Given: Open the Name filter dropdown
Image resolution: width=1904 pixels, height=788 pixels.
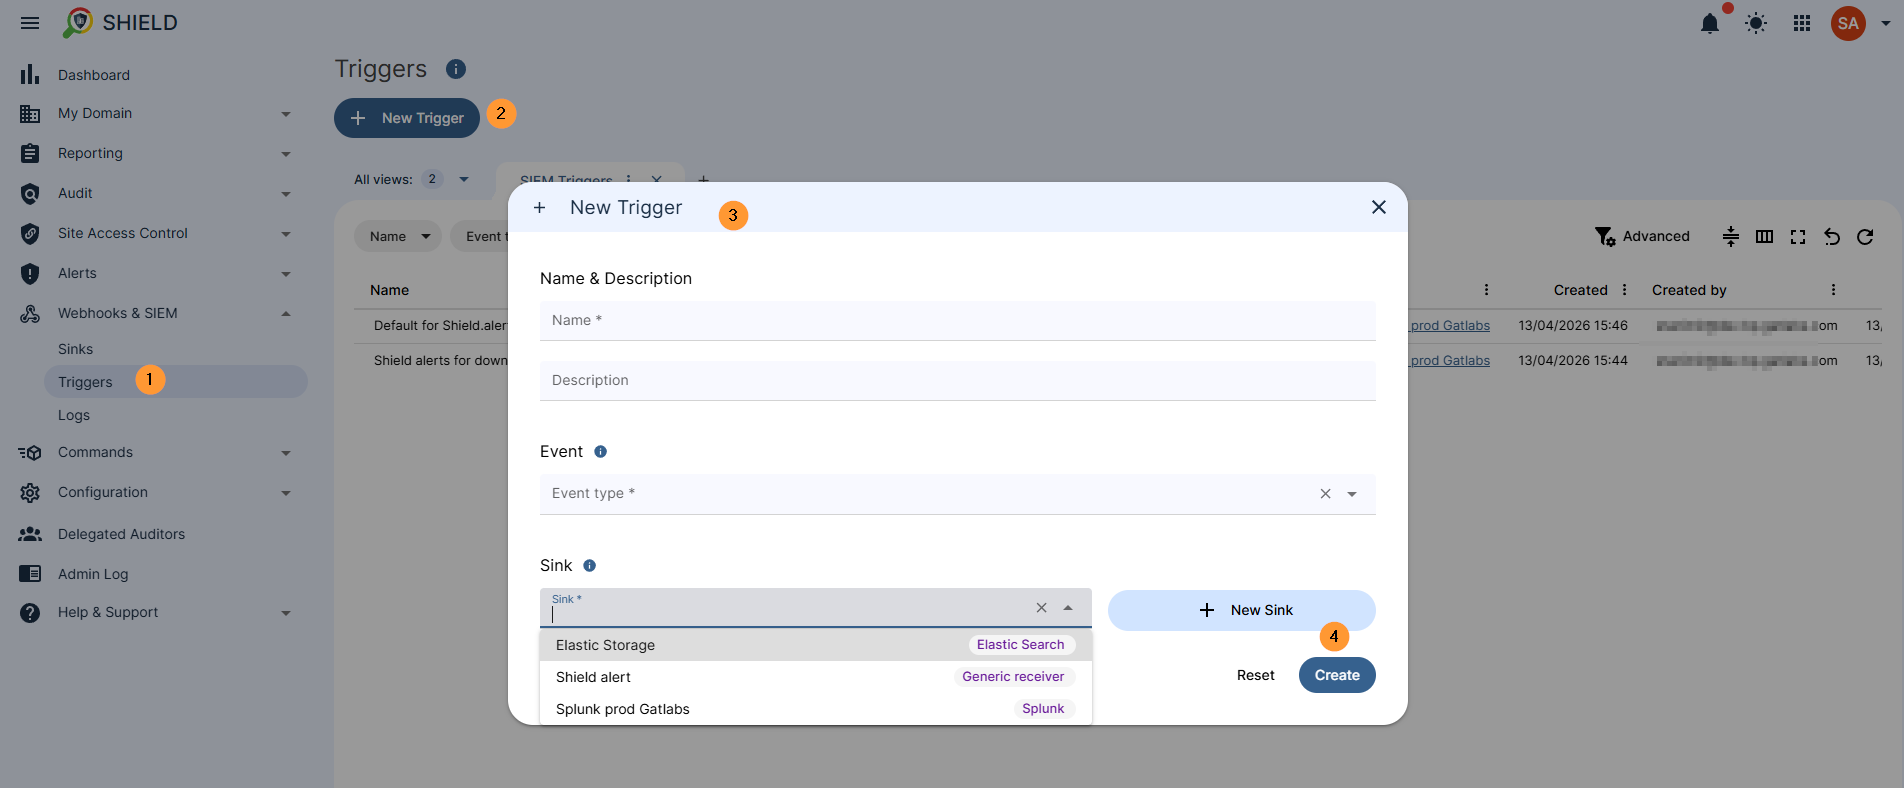Looking at the screenshot, I should 398,237.
